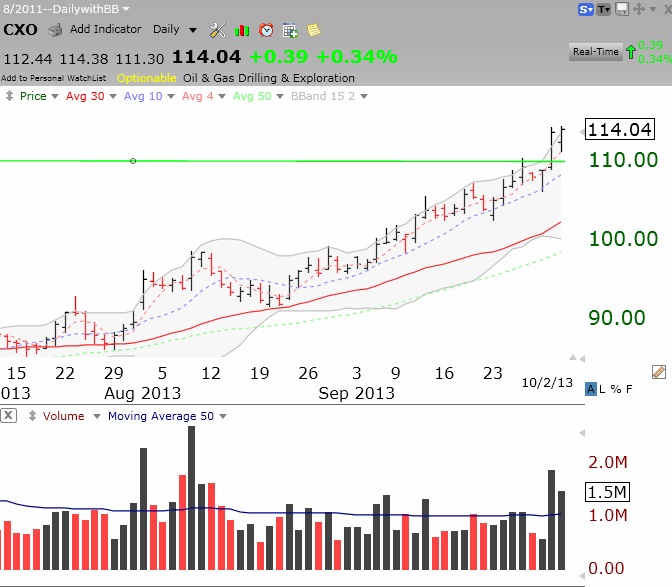Set an alert with the alarm clock icon
The height and width of the screenshot is (587, 672).
click(x=266, y=30)
